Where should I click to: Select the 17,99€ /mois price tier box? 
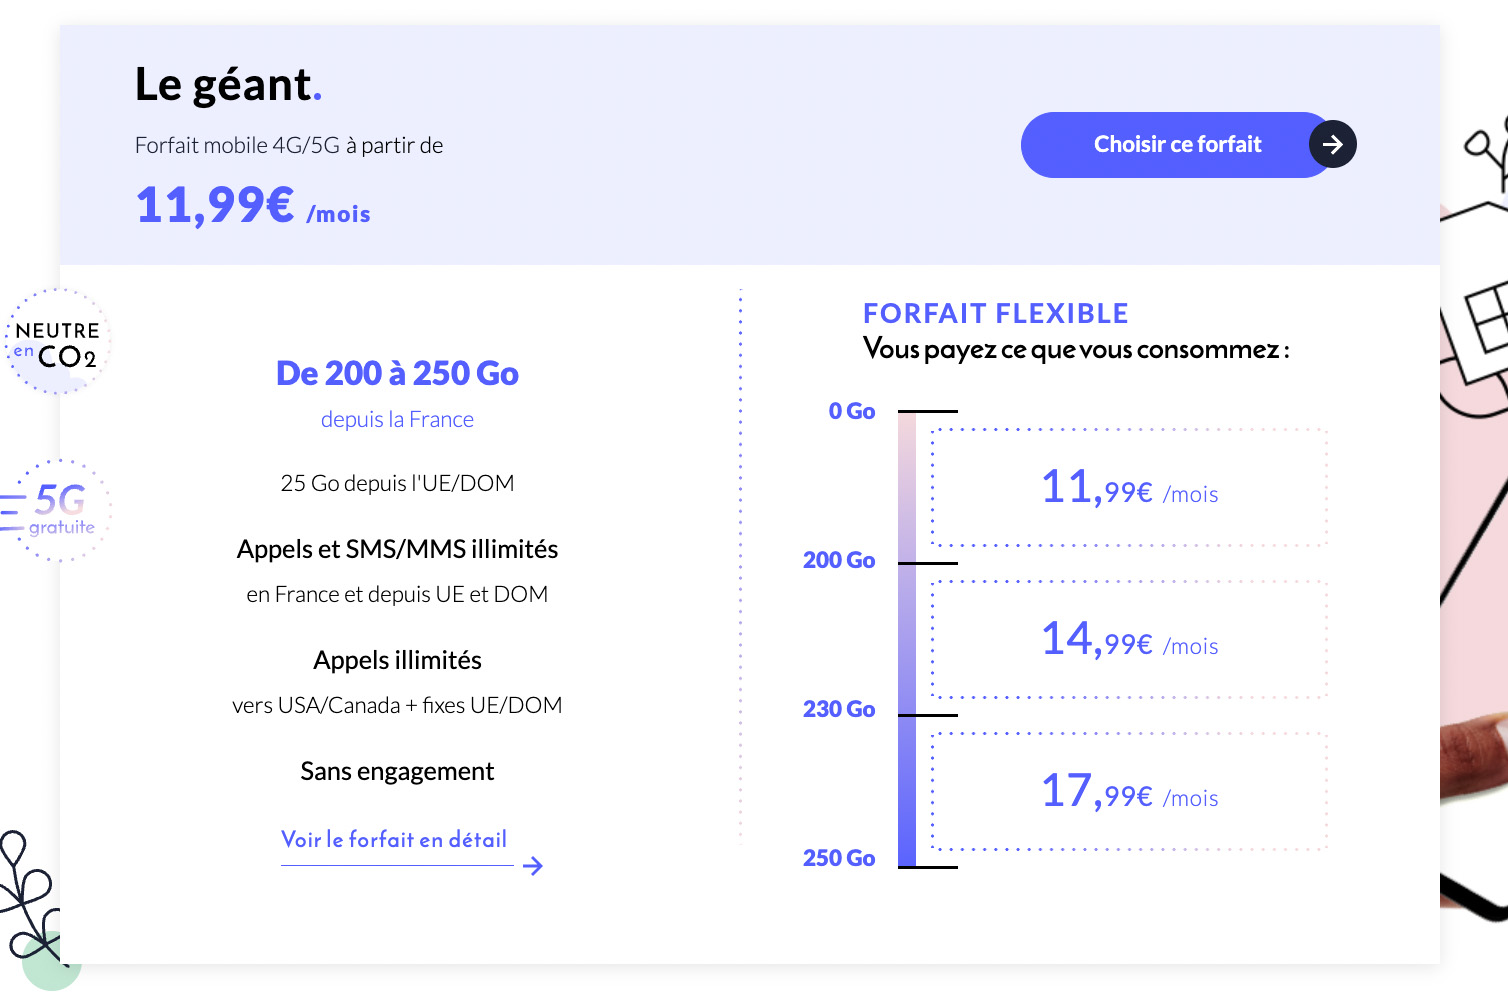(x=1129, y=792)
